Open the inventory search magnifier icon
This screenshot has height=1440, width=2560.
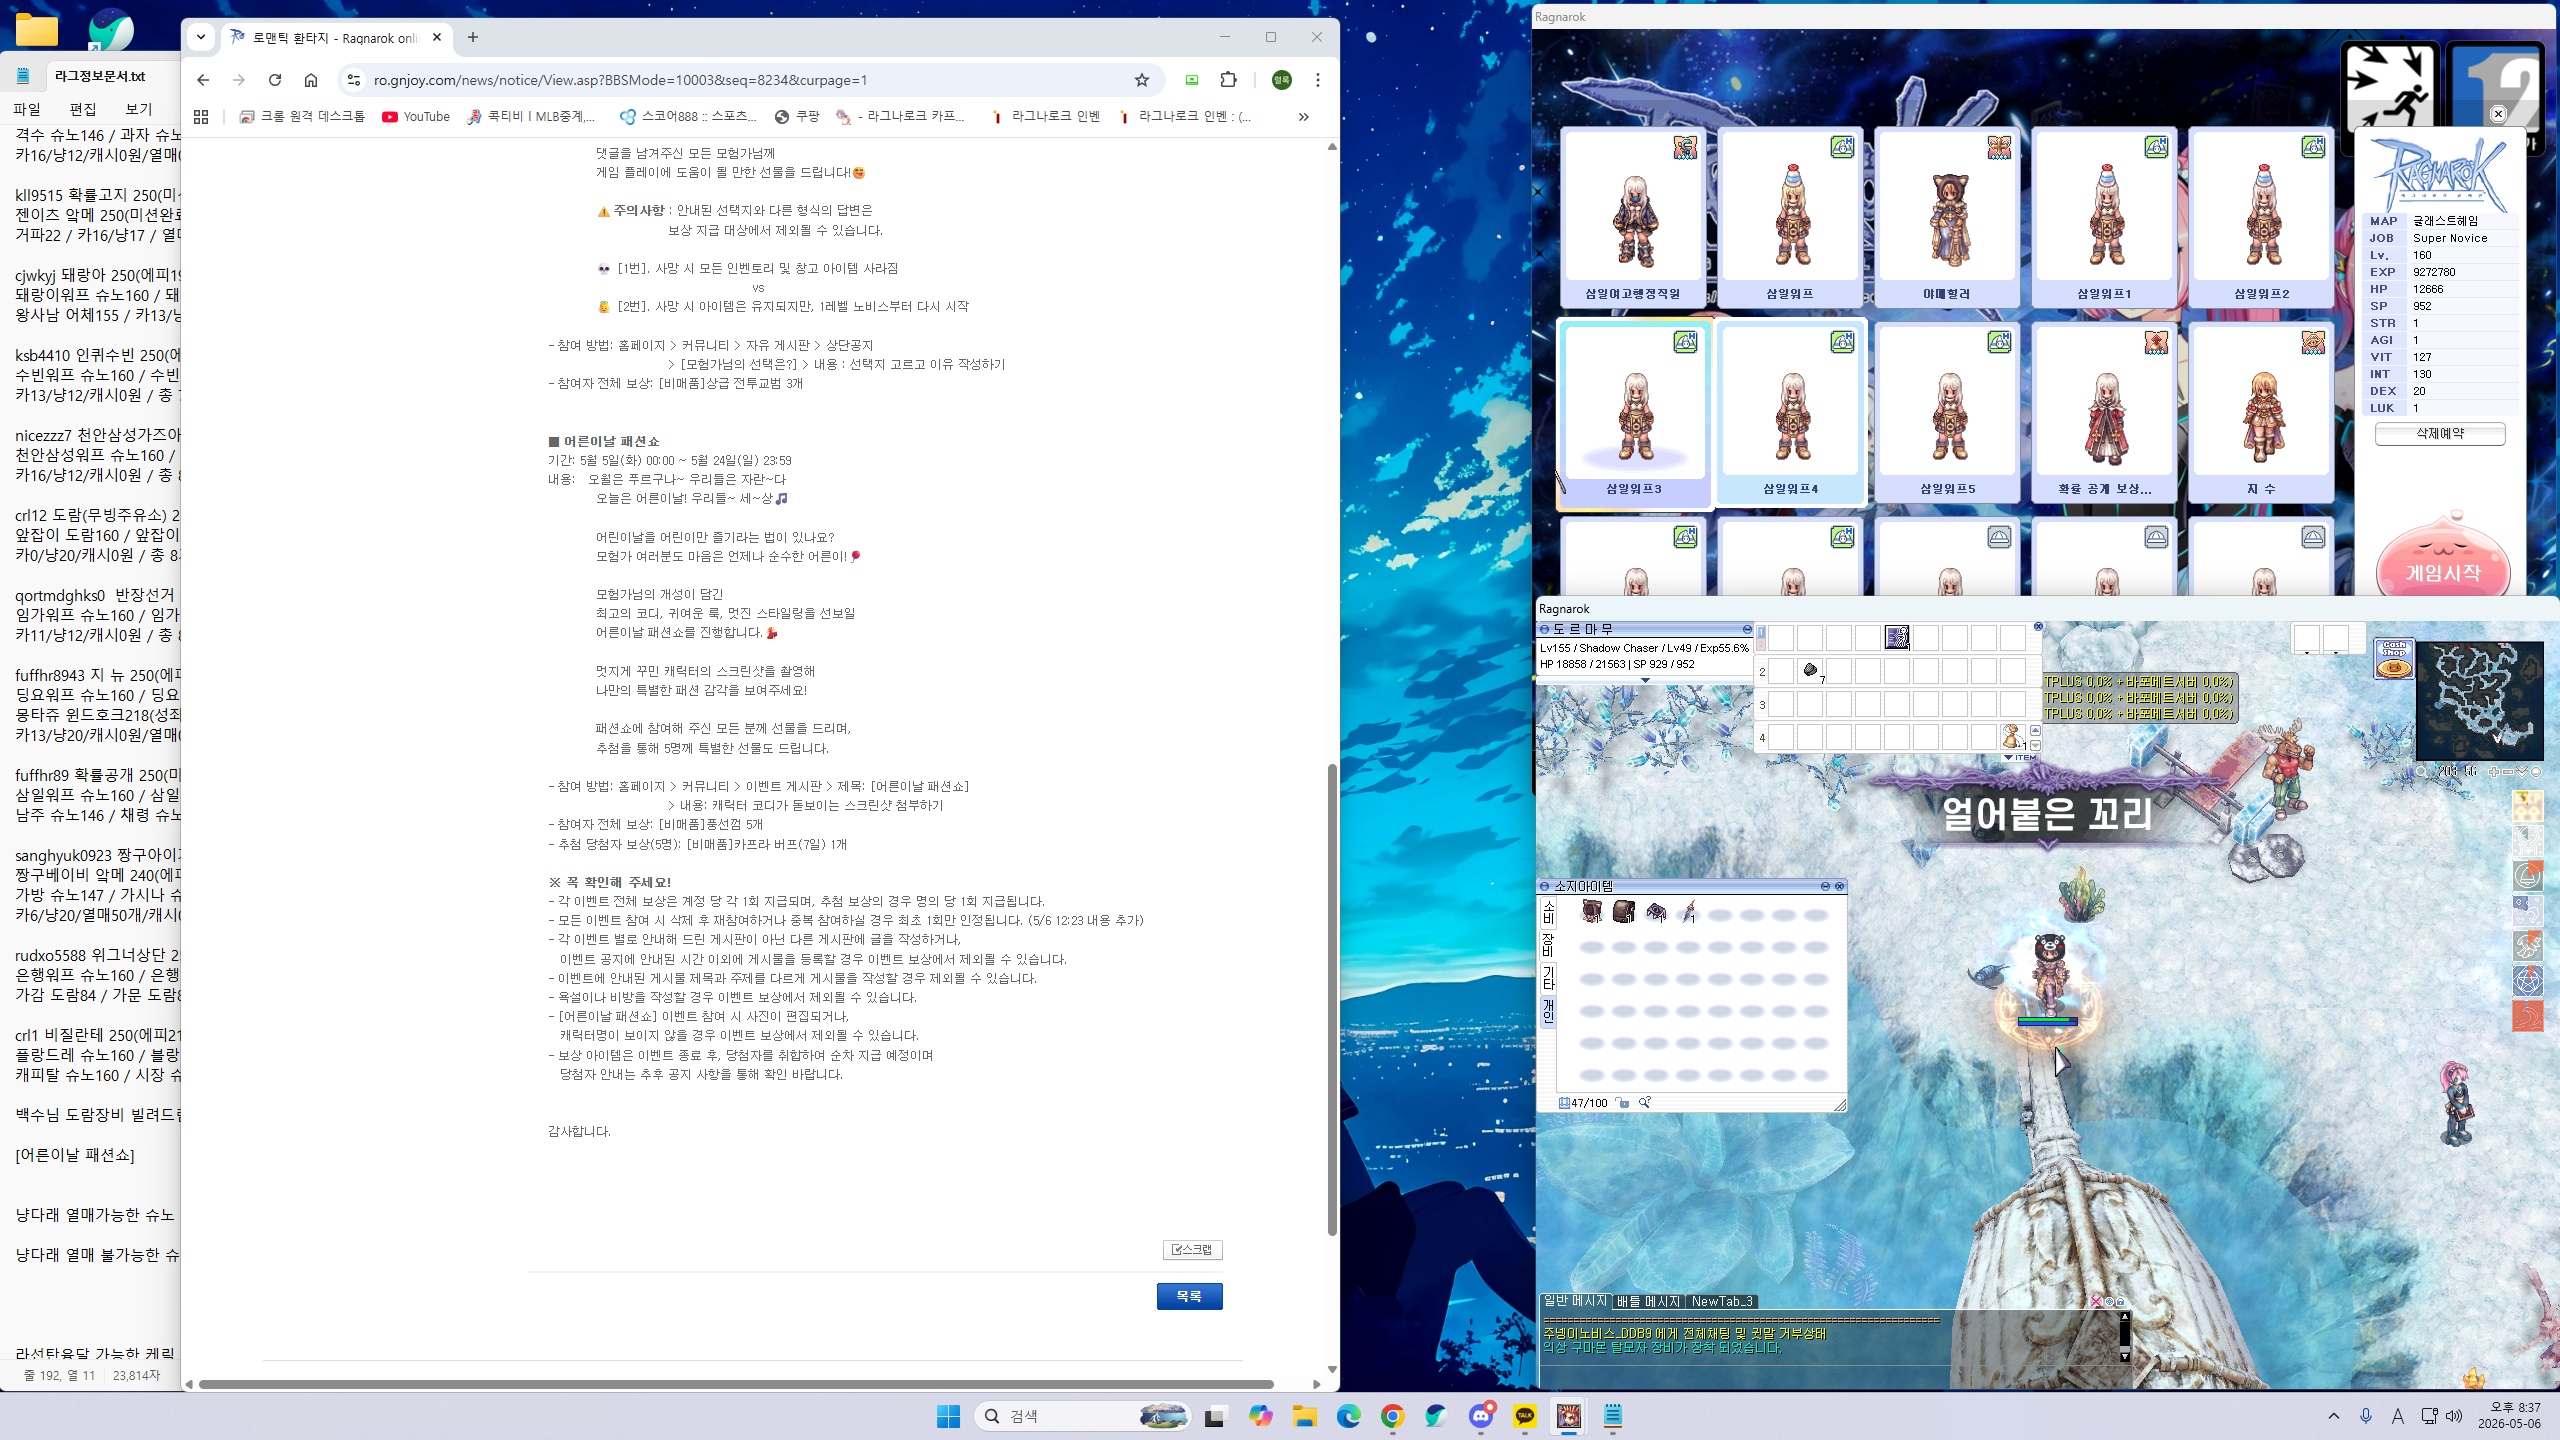1644,1103
